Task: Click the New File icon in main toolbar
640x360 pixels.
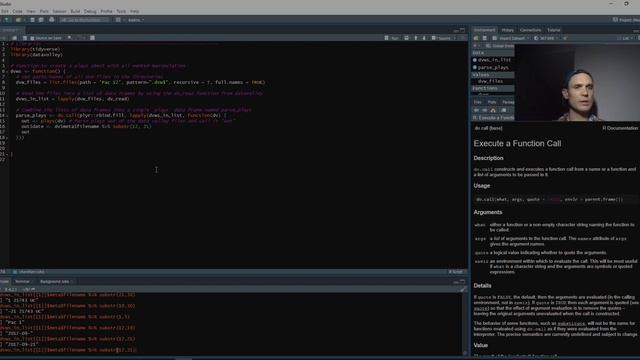Action: 7,20
